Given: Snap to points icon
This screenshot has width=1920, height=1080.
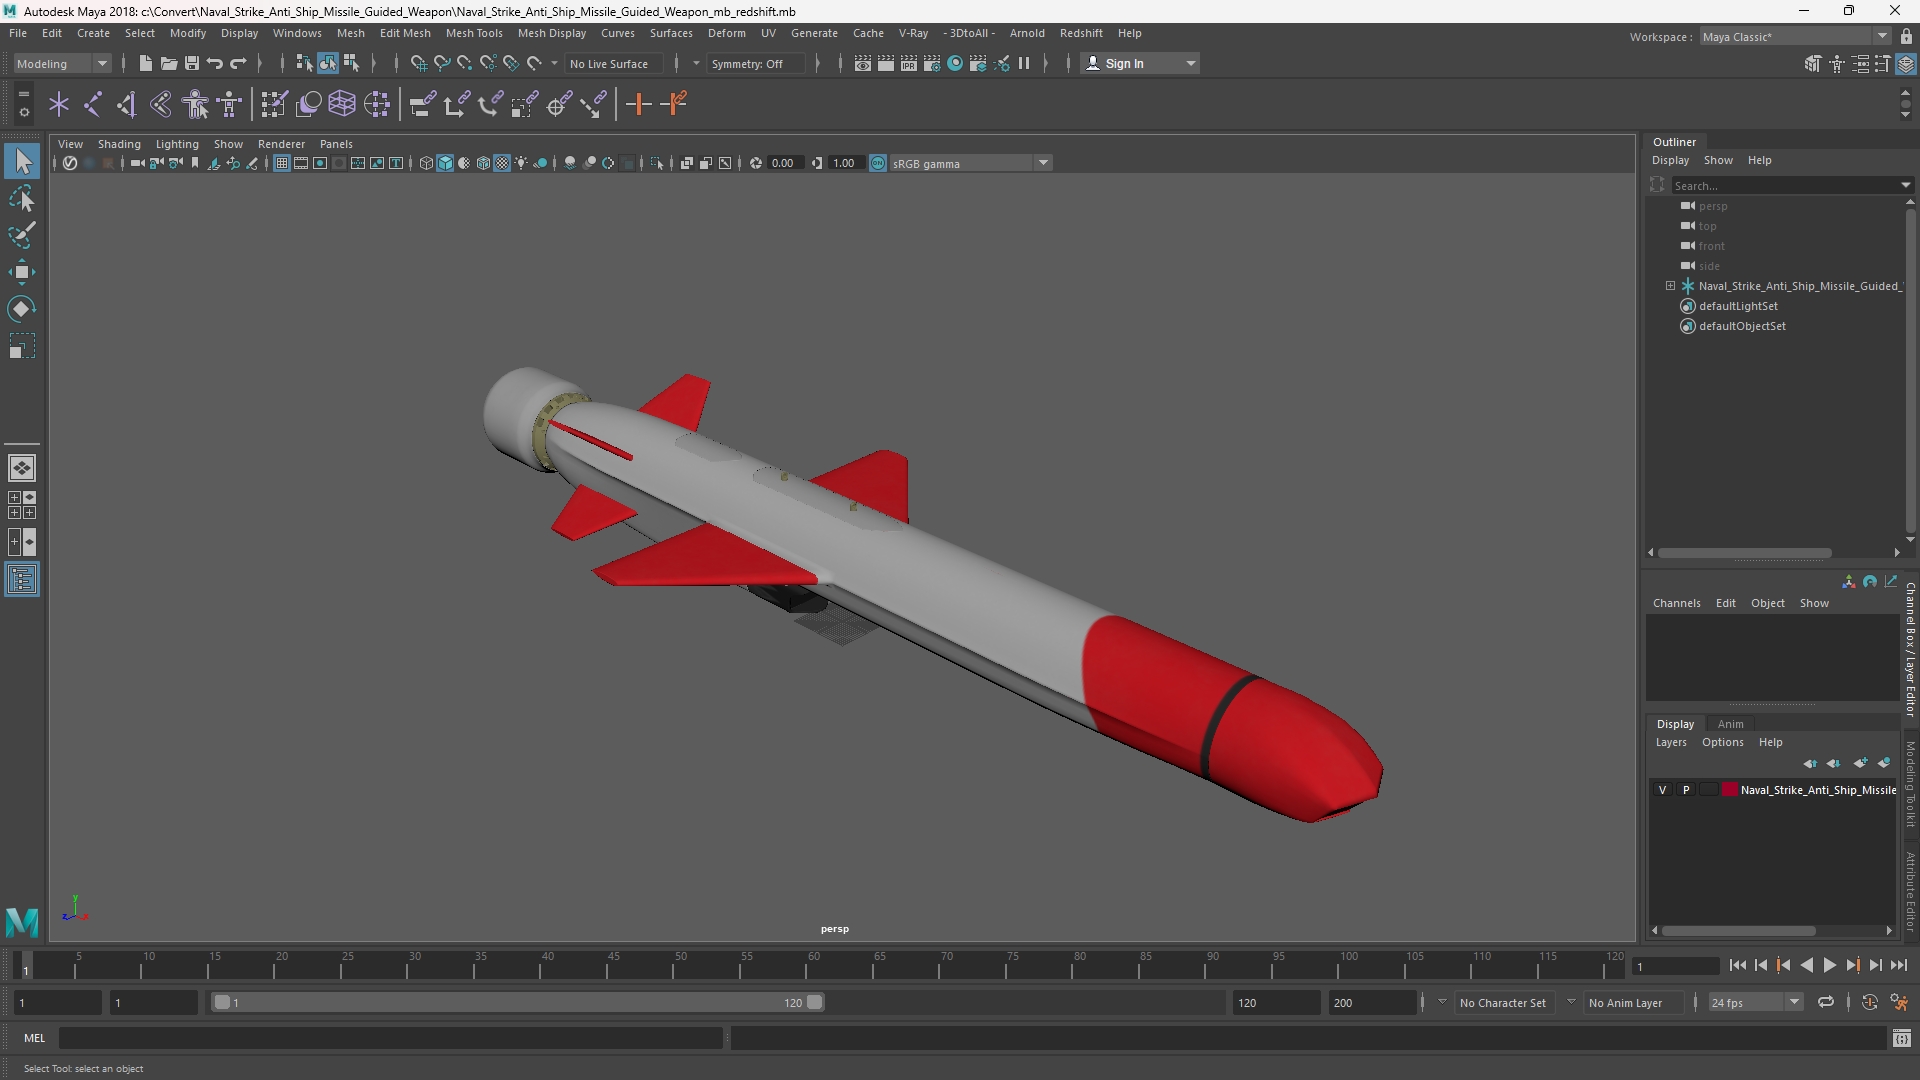Looking at the screenshot, I should (x=464, y=63).
